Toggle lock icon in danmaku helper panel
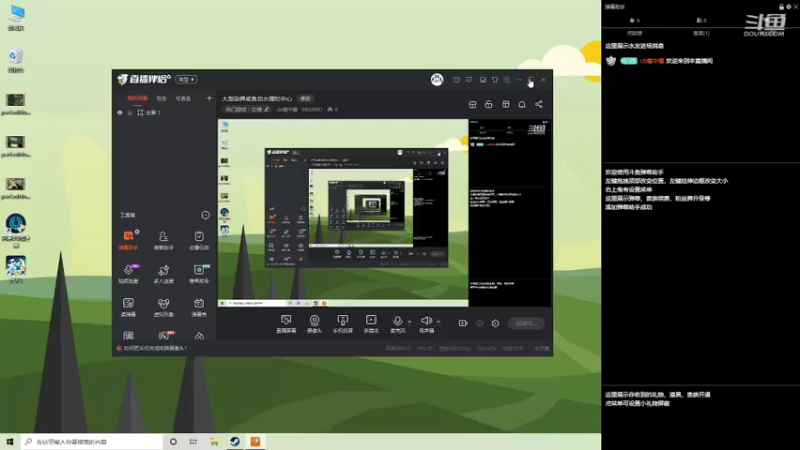 781,7
